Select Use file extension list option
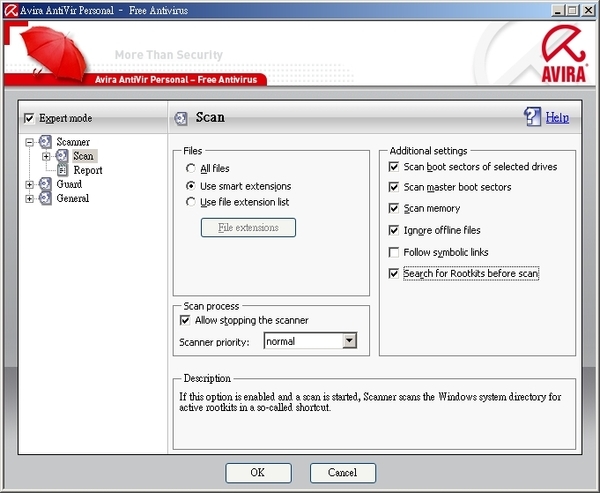600x493 pixels. [191, 202]
